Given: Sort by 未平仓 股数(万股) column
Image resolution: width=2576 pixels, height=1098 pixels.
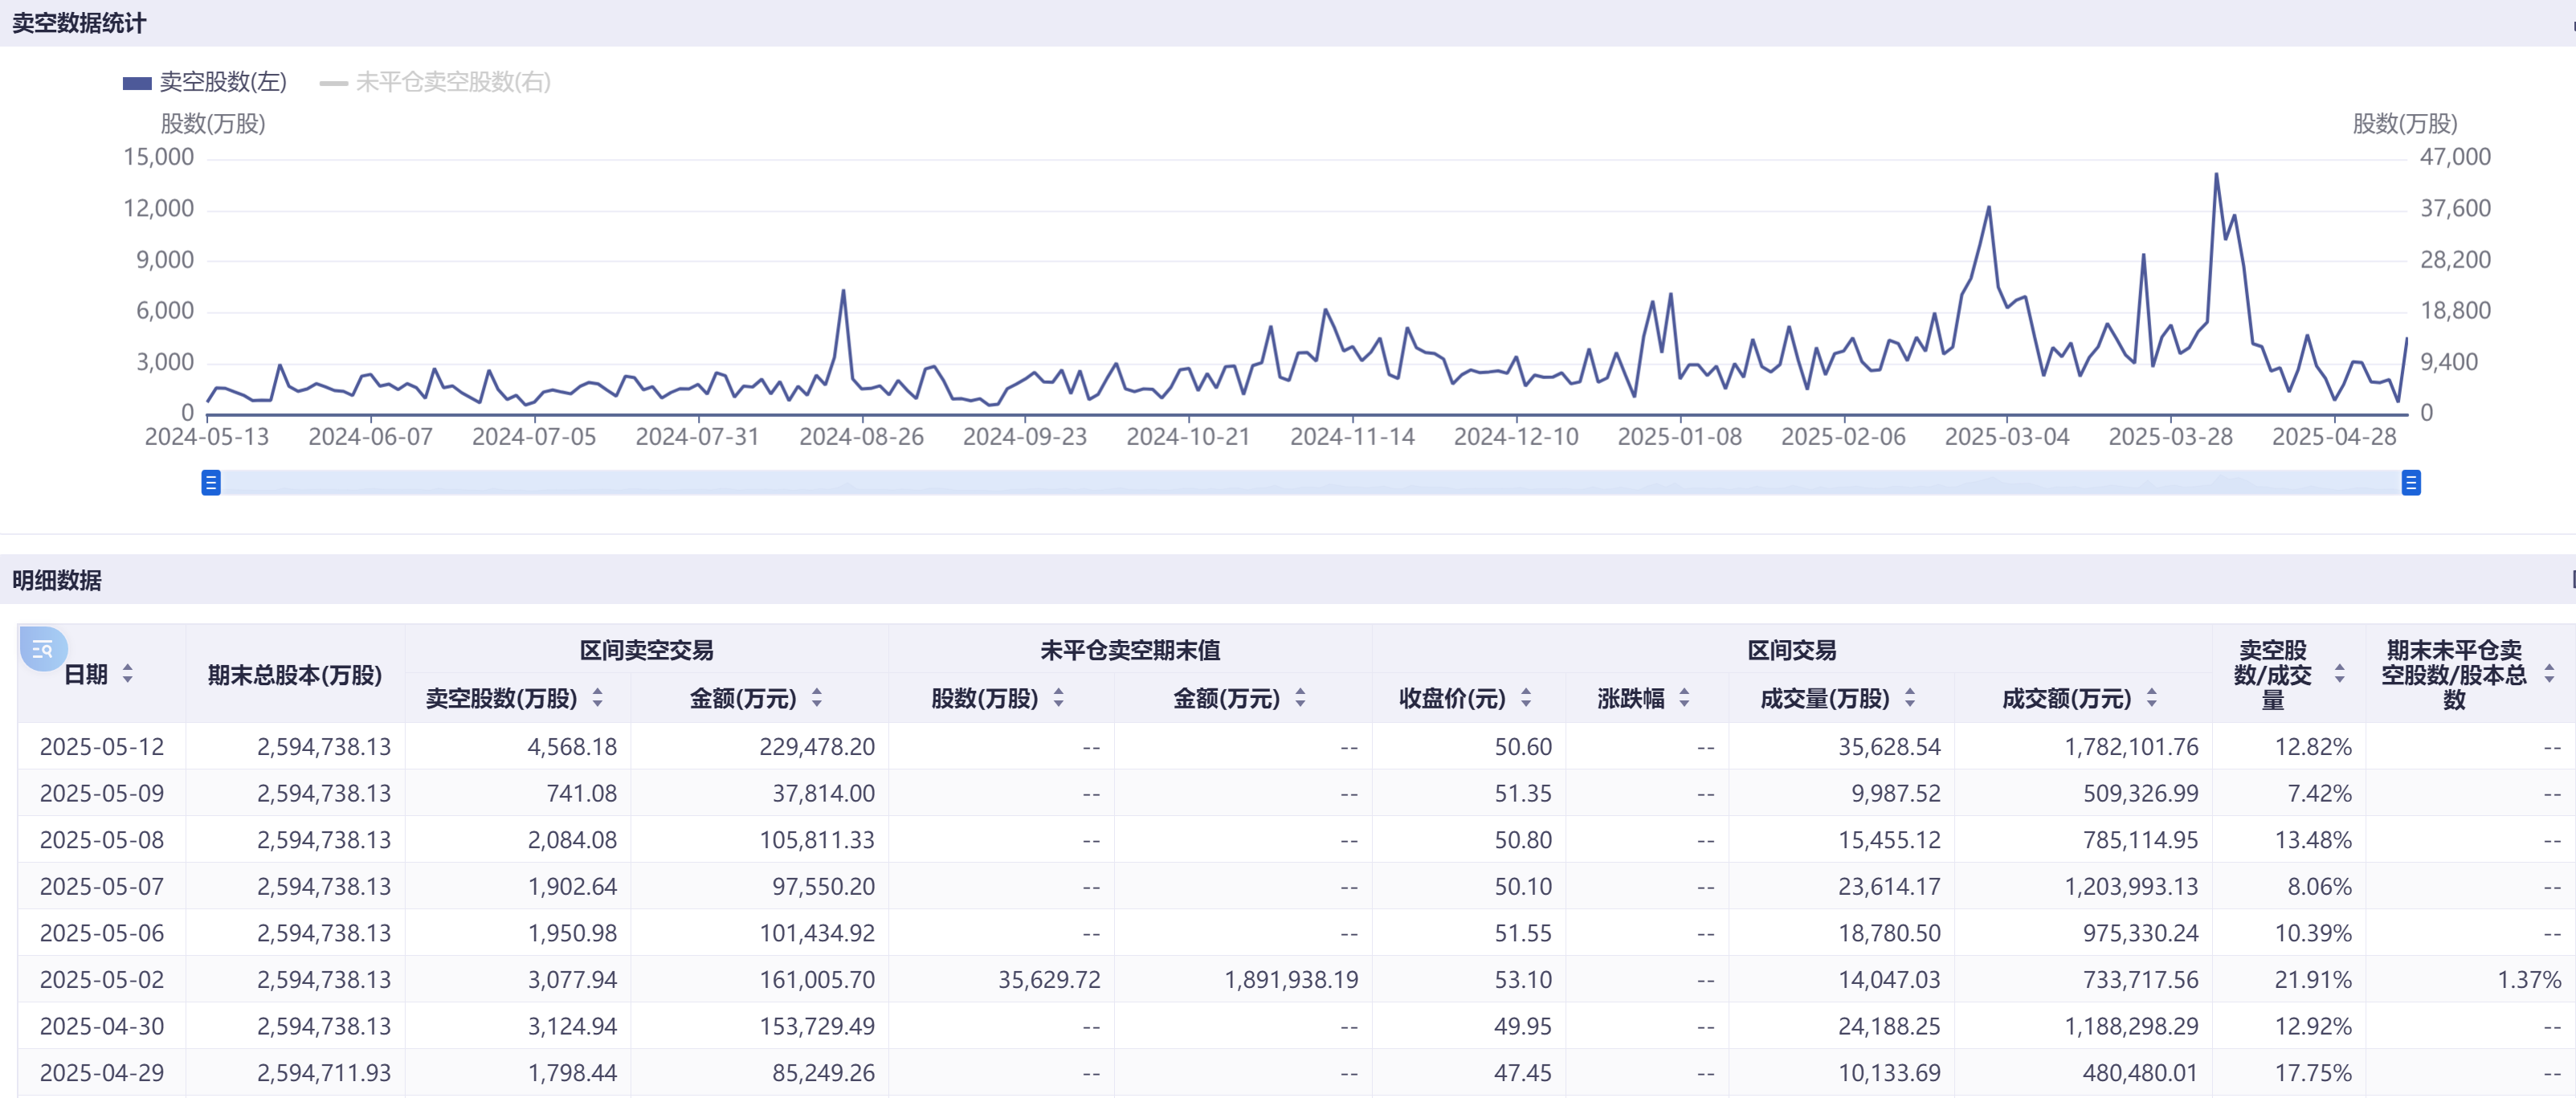Looking at the screenshot, I should [x=1058, y=698].
